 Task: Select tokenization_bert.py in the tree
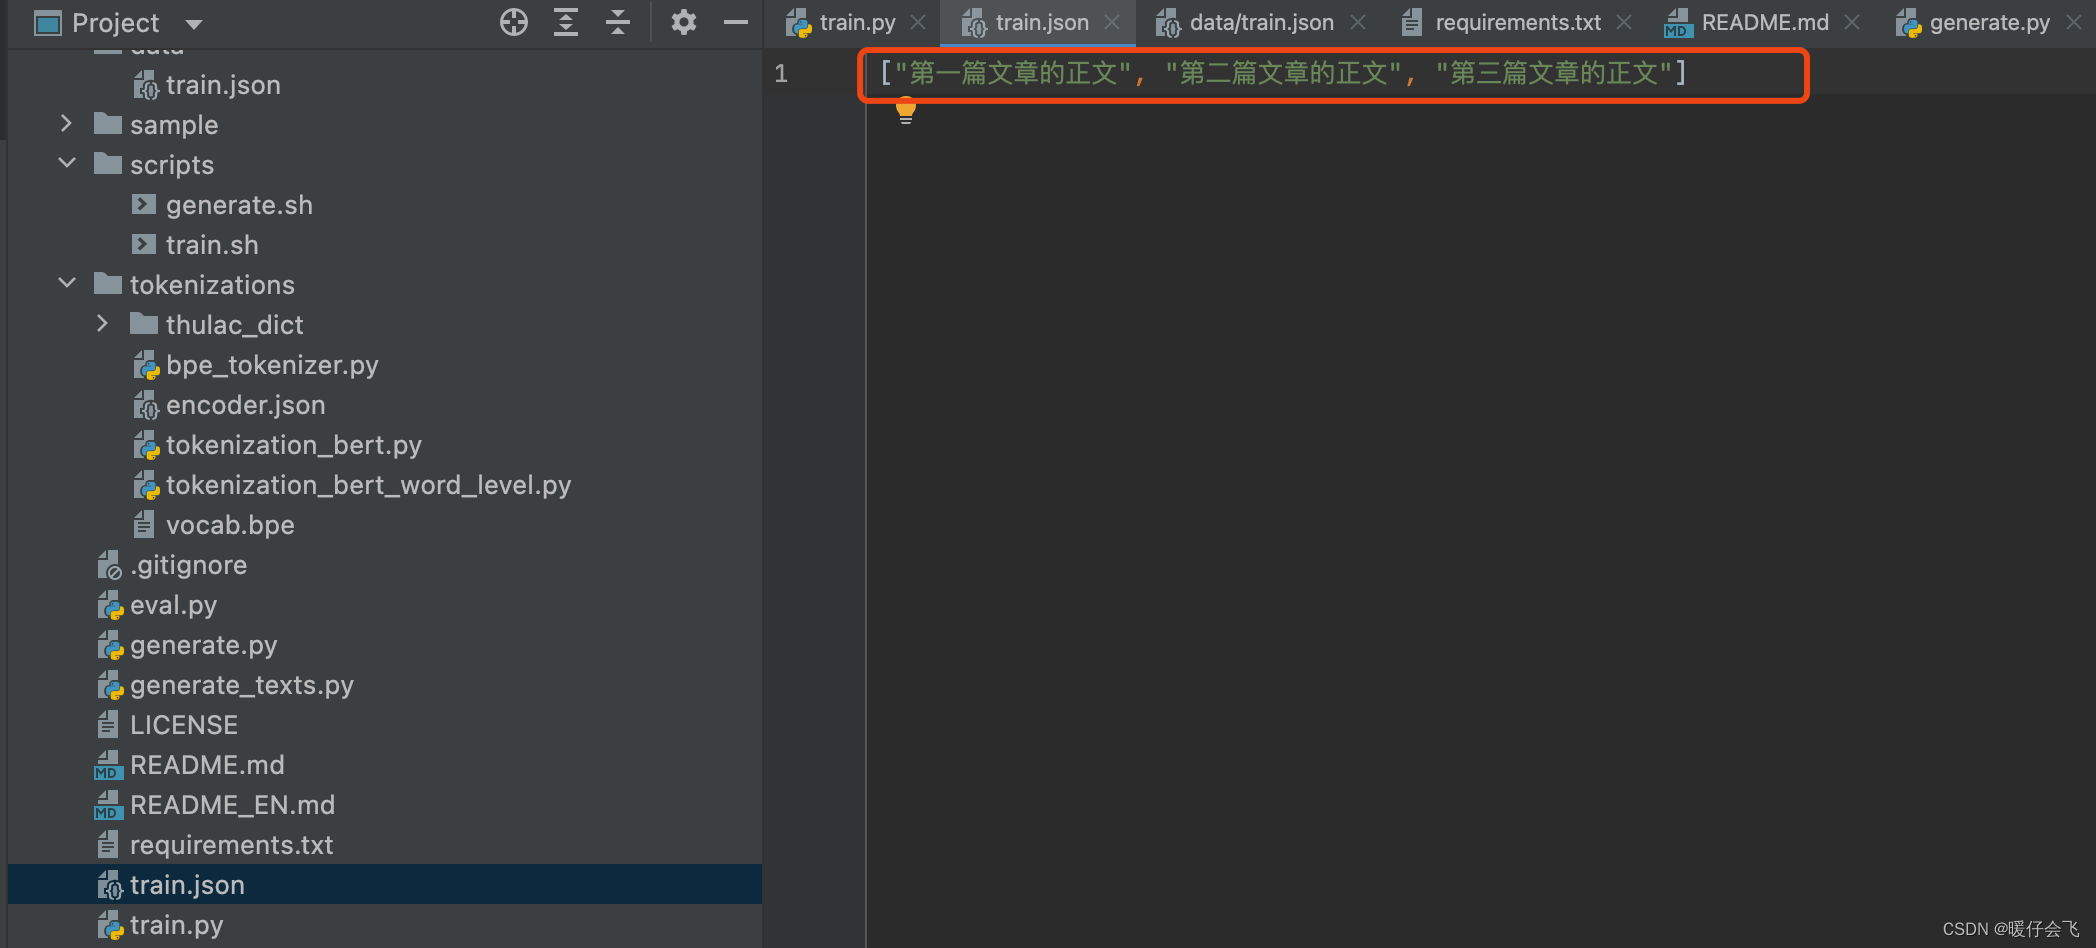click(x=294, y=445)
